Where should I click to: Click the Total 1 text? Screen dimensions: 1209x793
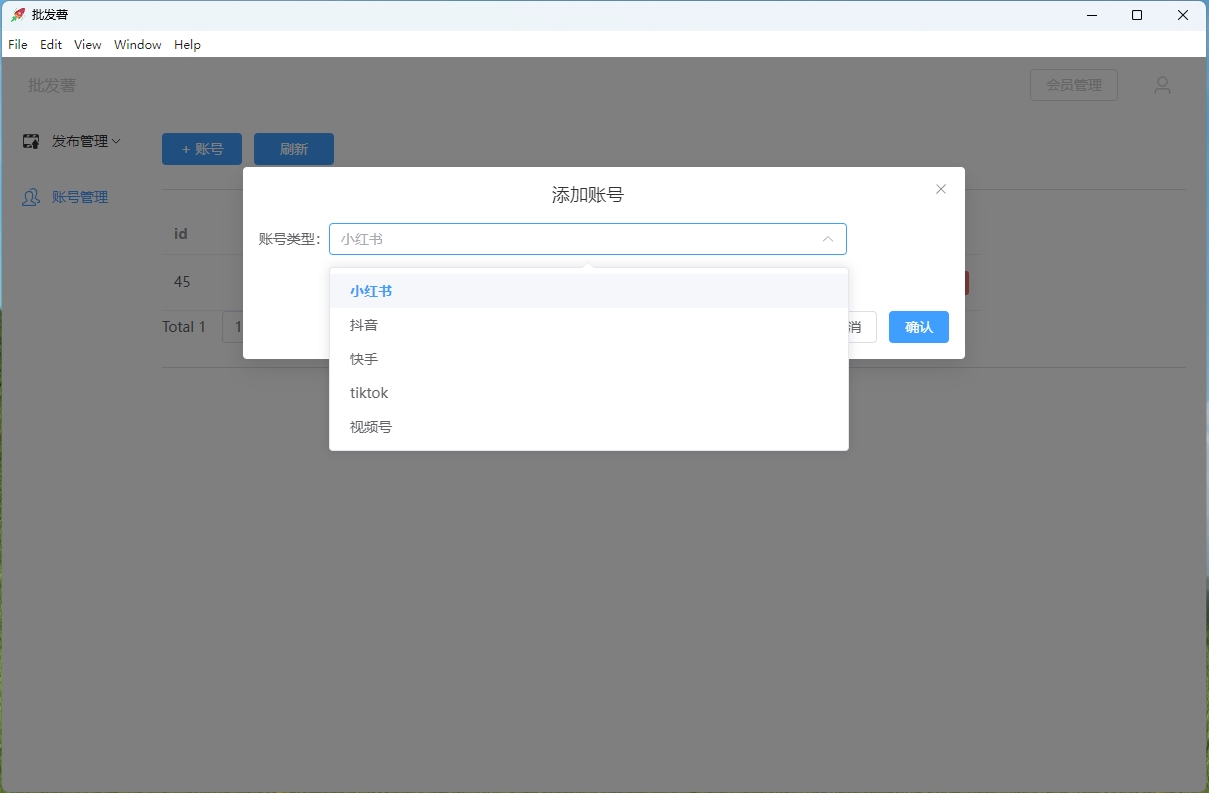pyautogui.click(x=184, y=327)
